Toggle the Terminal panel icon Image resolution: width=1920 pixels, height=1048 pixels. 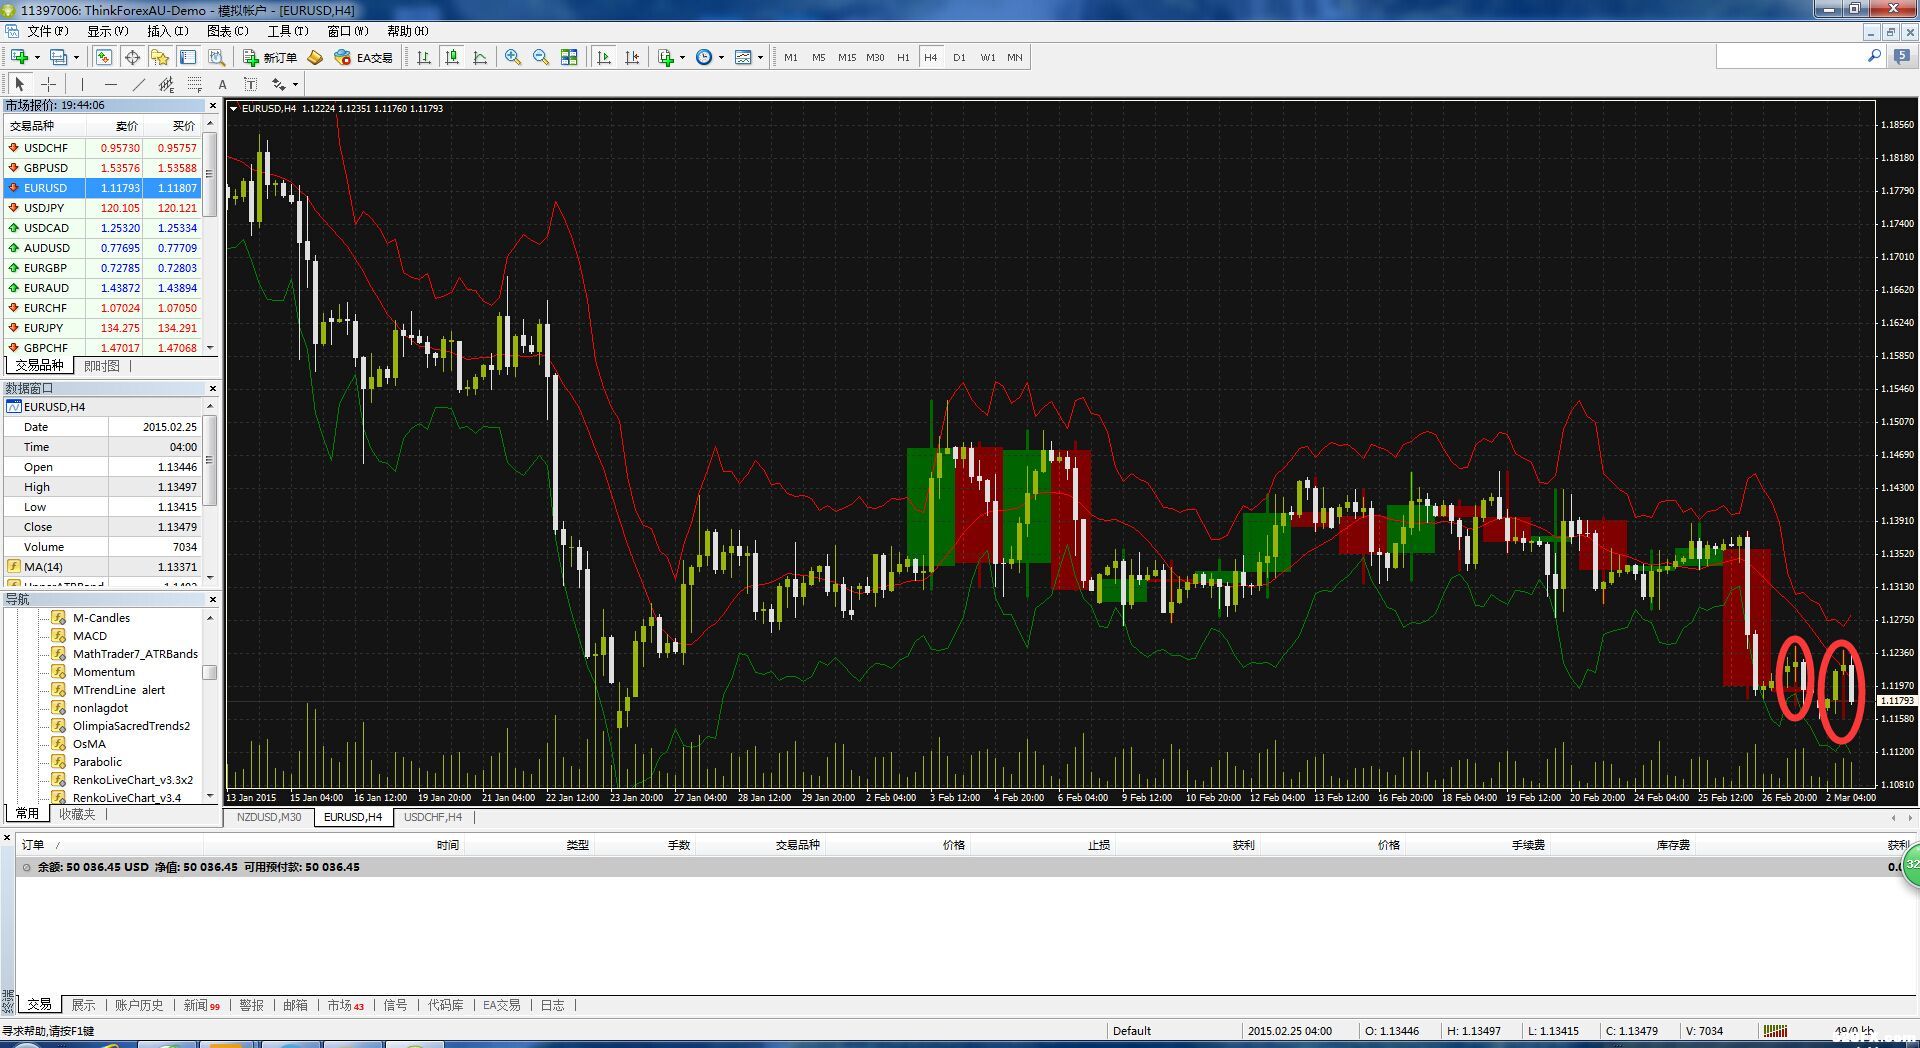click(x=188, y=57)
